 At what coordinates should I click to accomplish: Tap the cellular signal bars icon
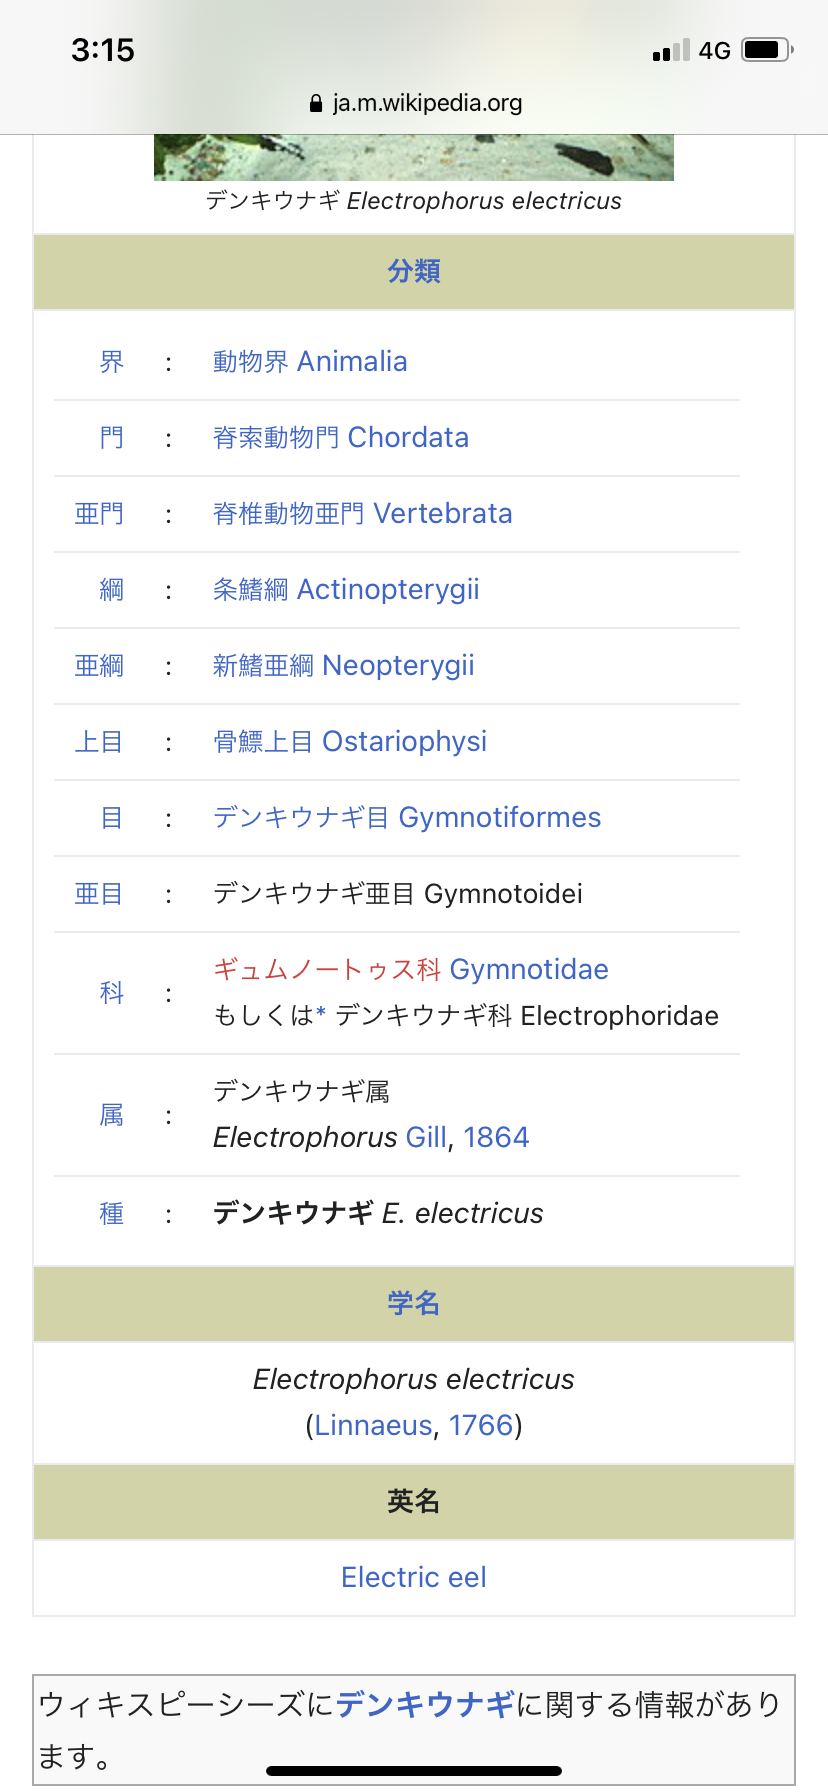tap(670, 51)
